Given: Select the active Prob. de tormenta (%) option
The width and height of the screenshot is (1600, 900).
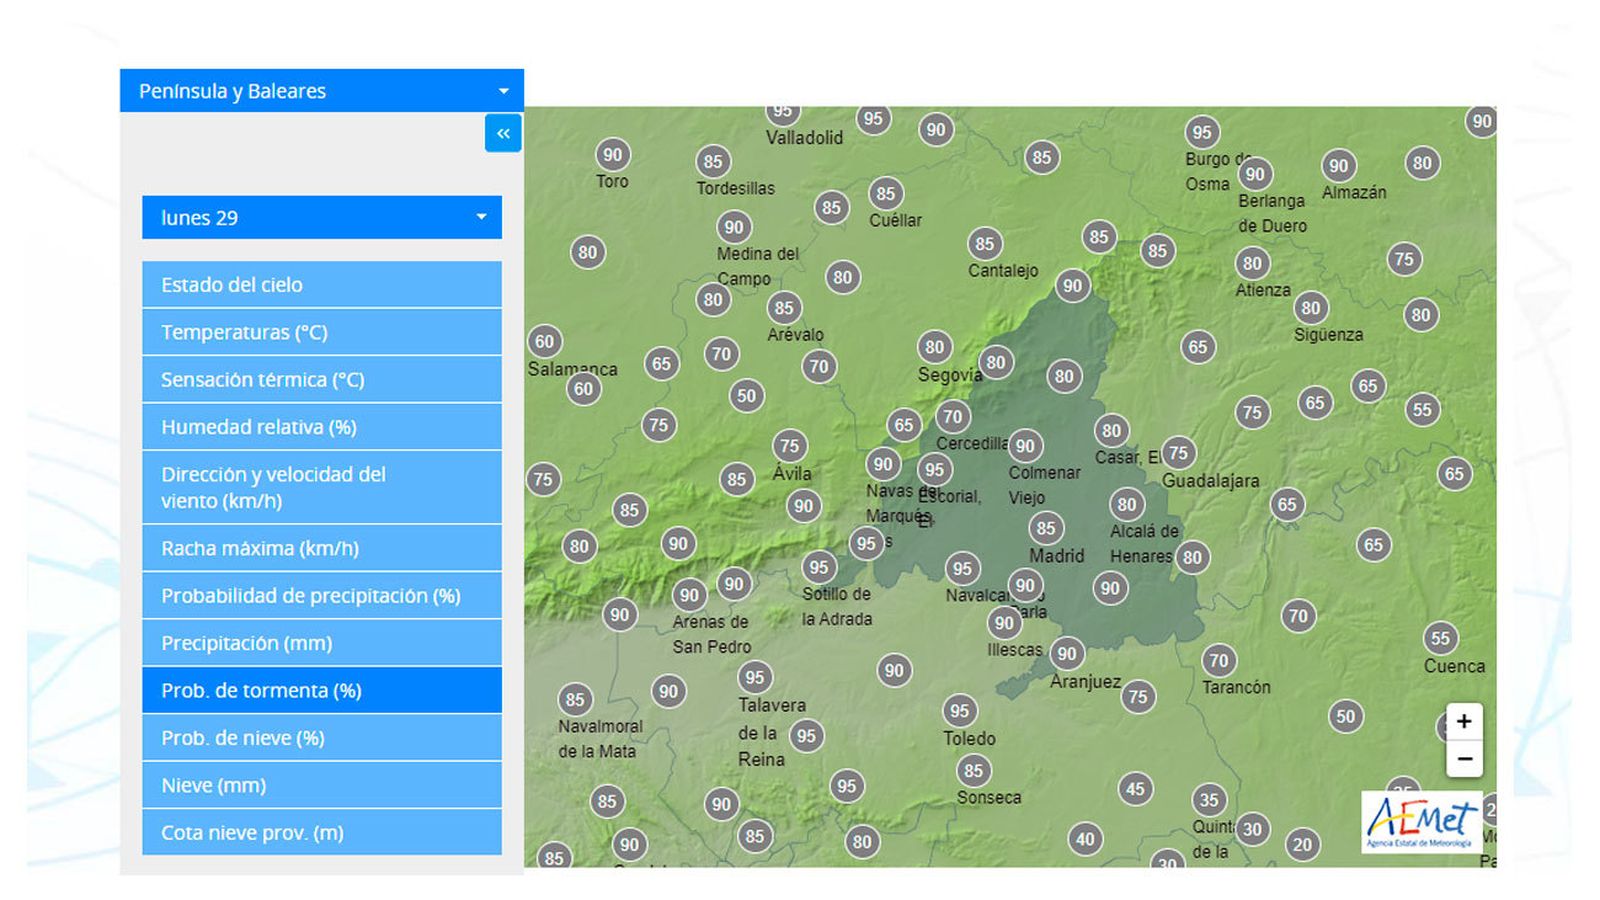Looking at the screenshot, I should (x=322, y=691).
